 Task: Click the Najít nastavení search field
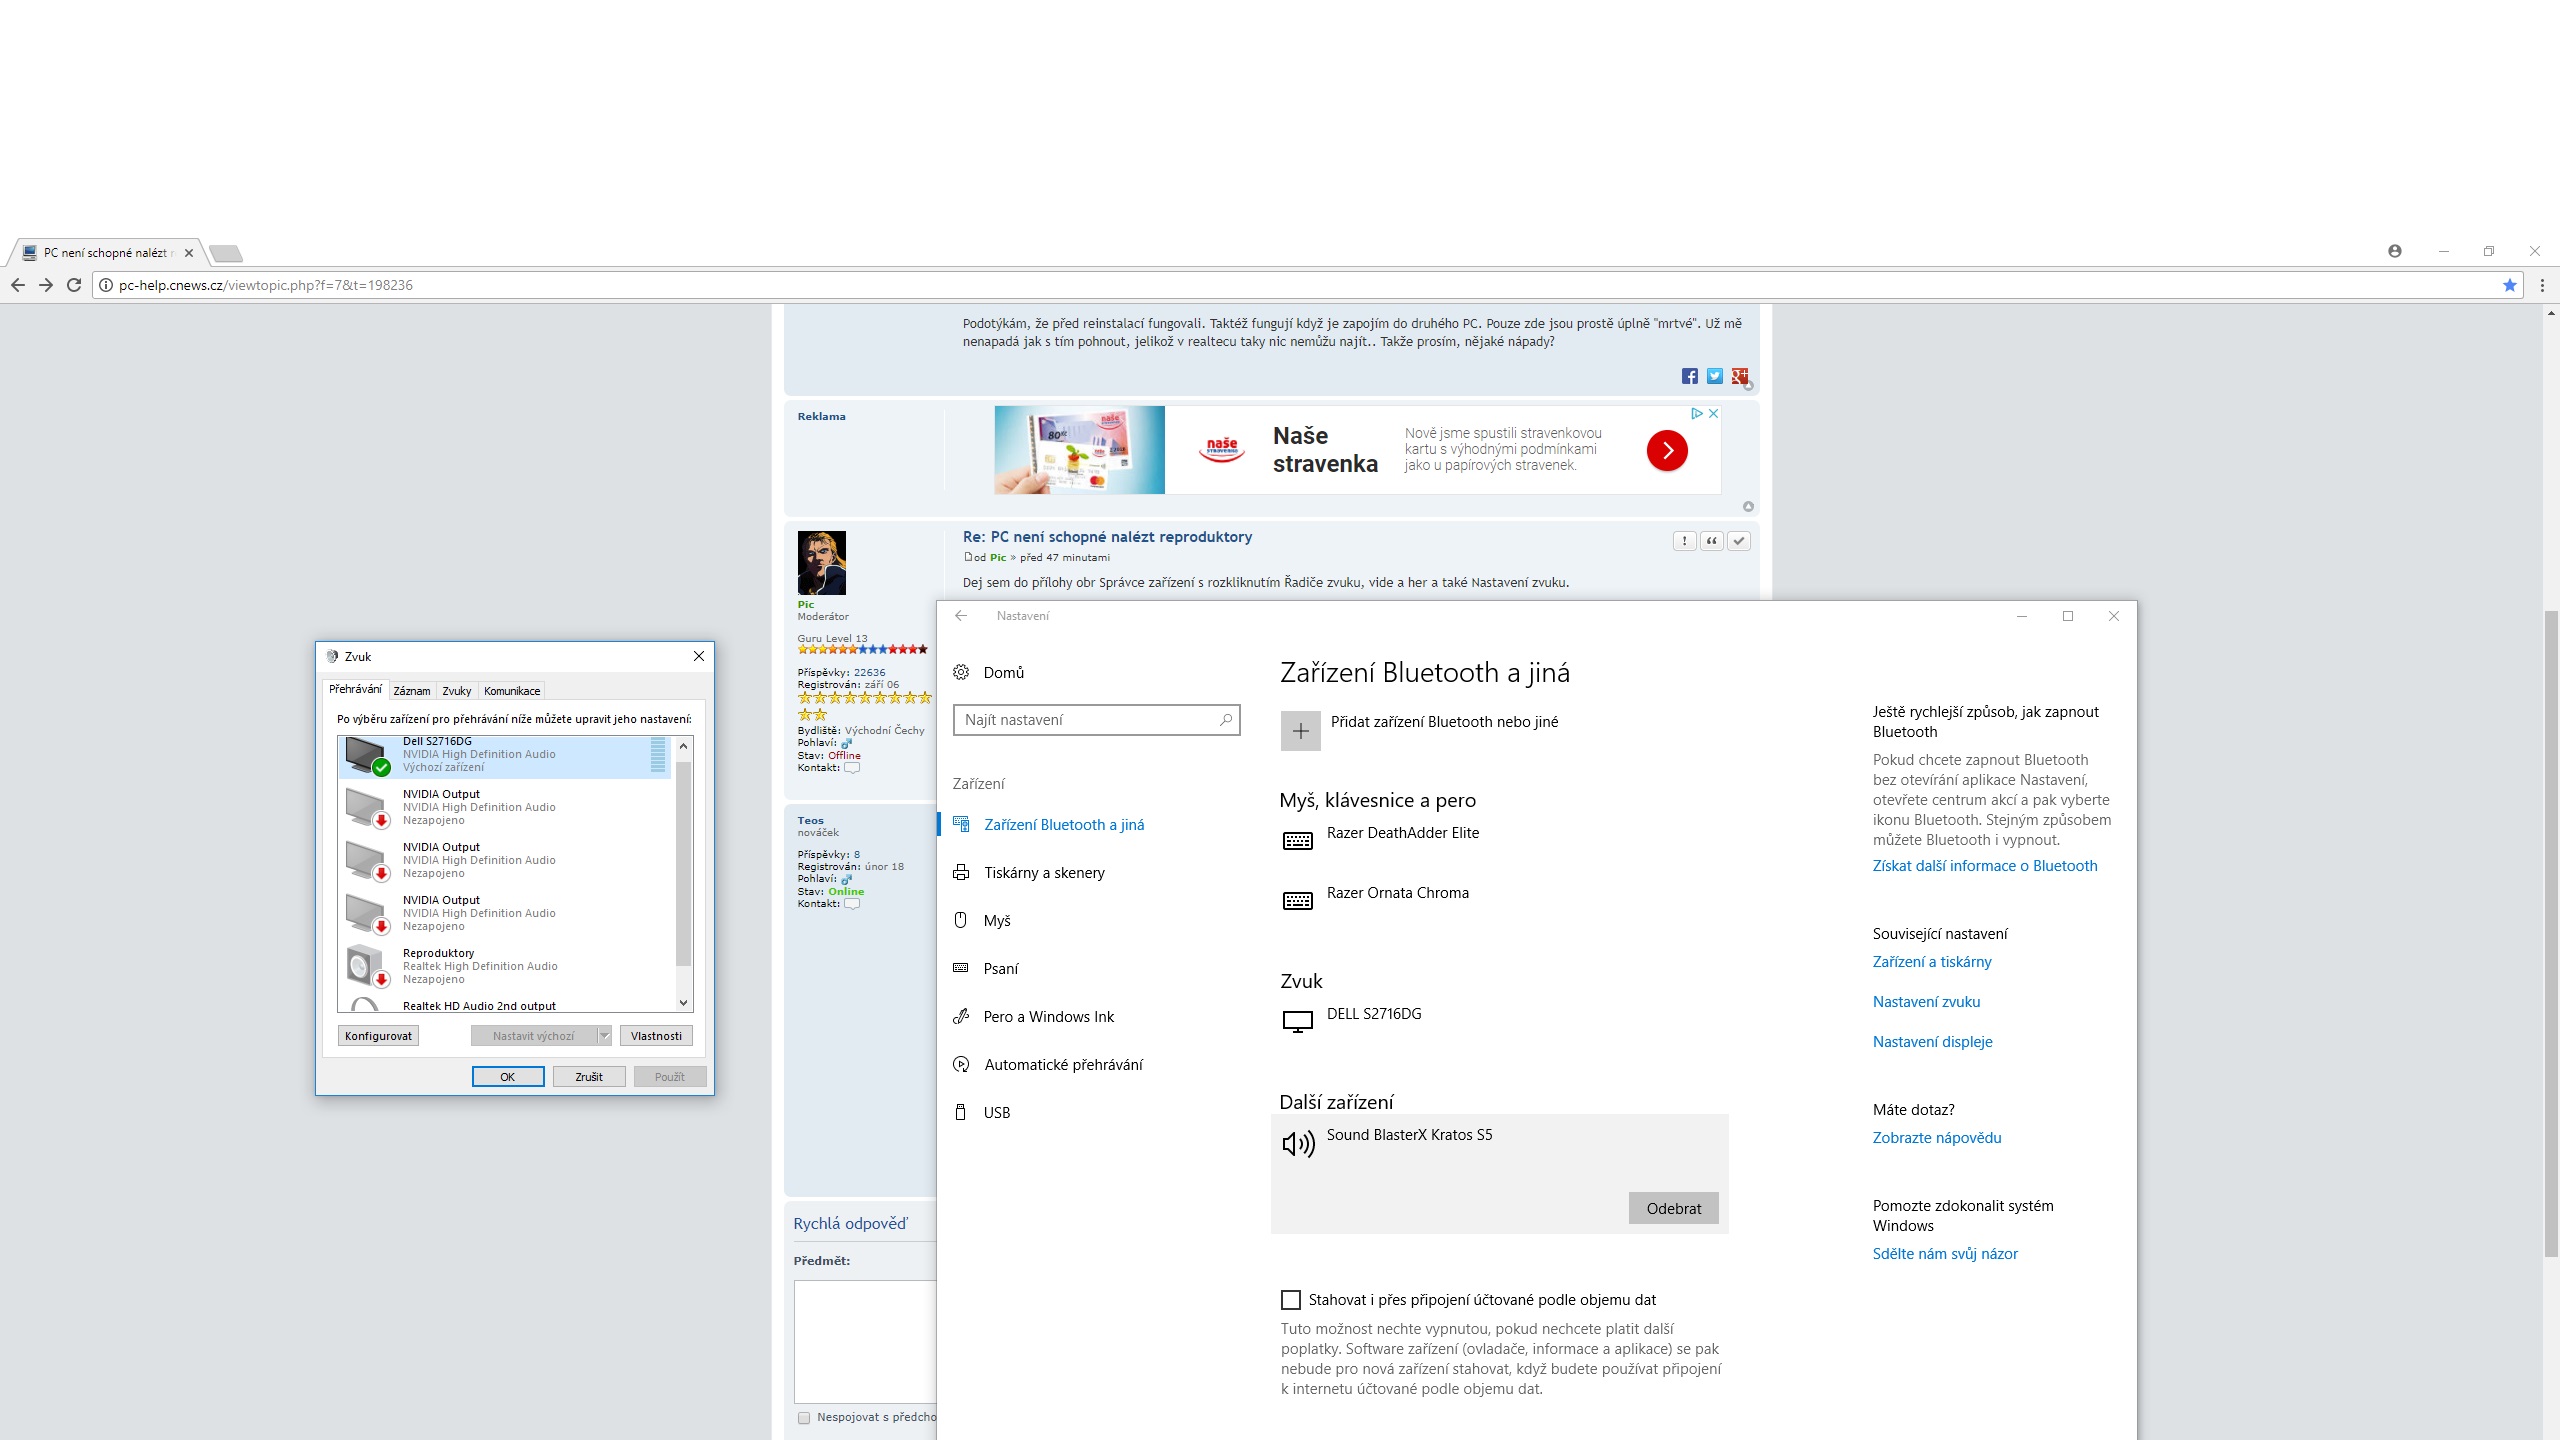tap(1088, 720)
